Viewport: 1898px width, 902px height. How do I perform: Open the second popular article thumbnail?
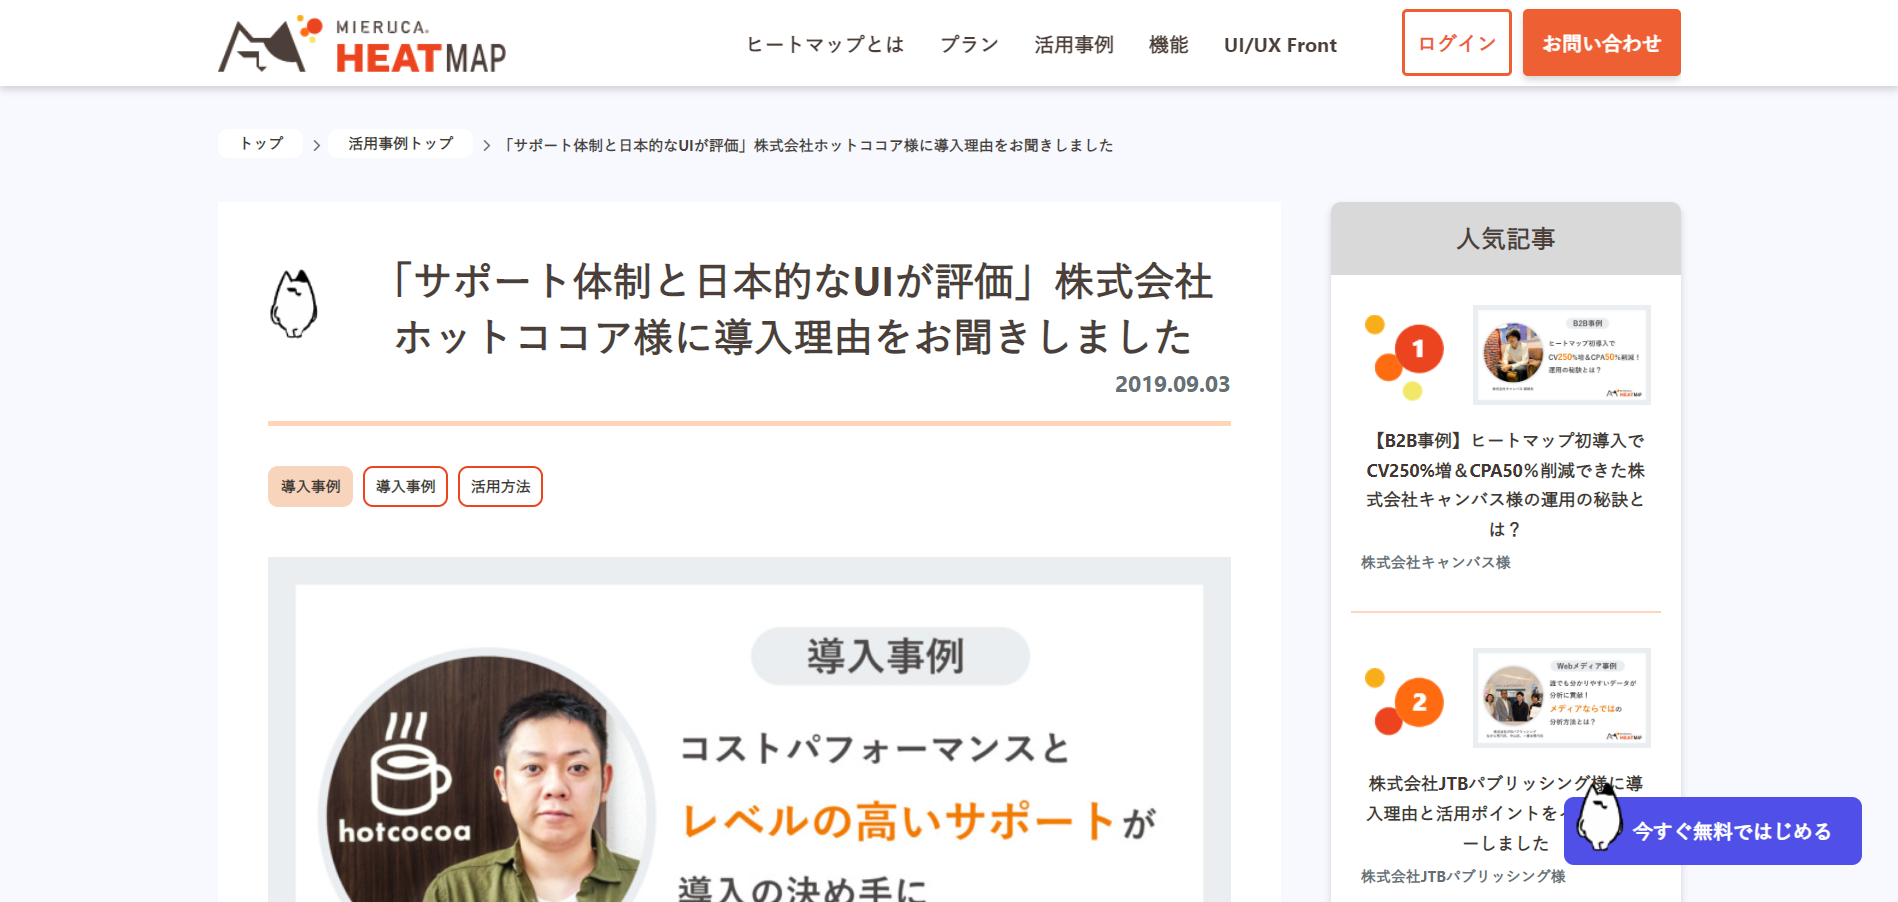click(1561, 698)
